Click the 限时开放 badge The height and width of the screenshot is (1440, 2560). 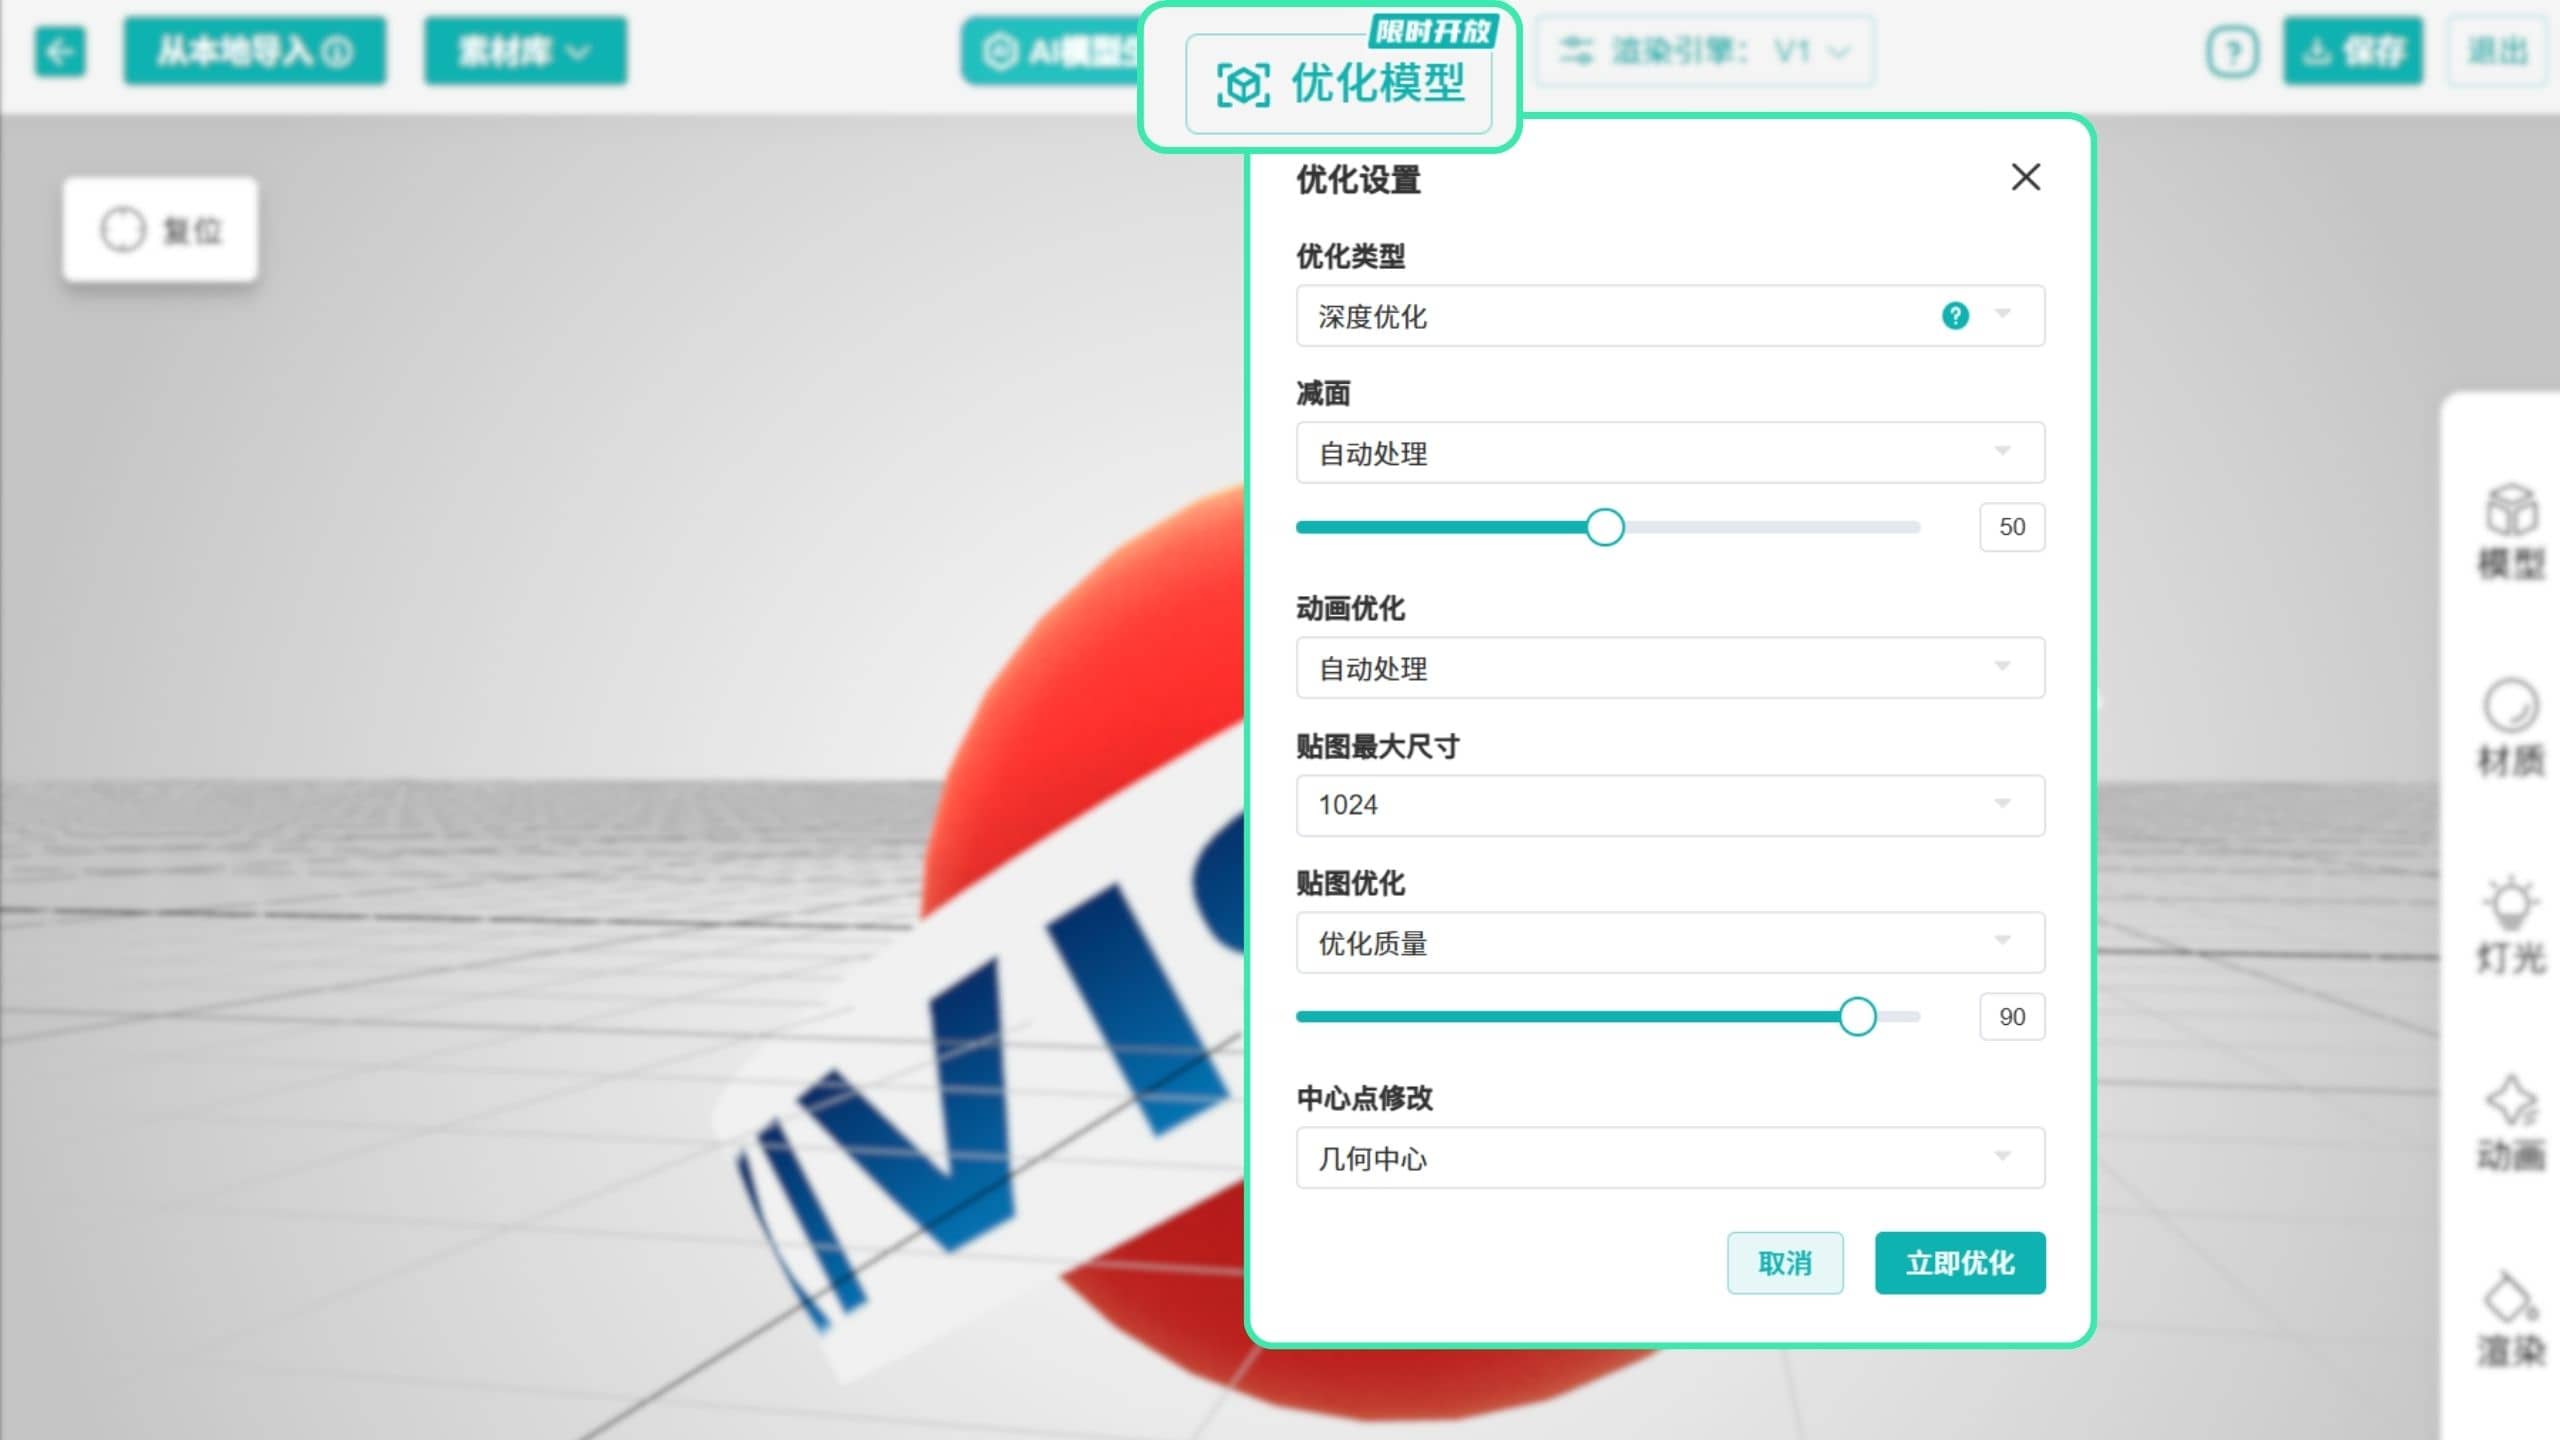pyautogui.click(x=1433, y=32)
